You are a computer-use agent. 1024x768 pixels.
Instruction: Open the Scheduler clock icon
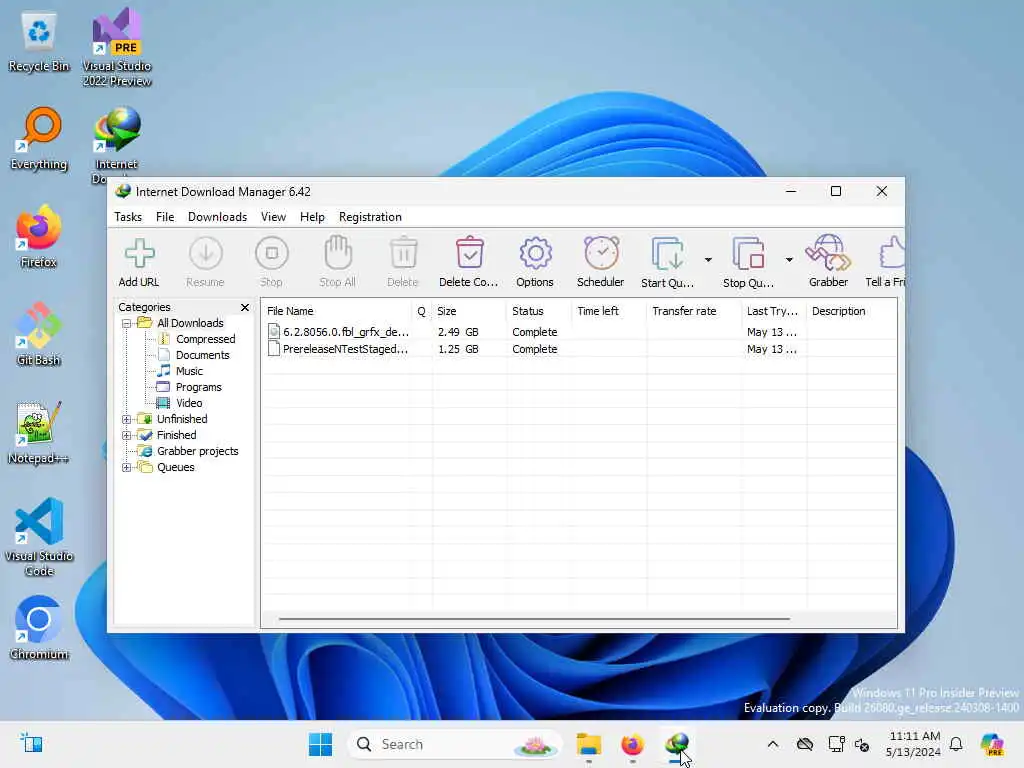coord(601,253)
